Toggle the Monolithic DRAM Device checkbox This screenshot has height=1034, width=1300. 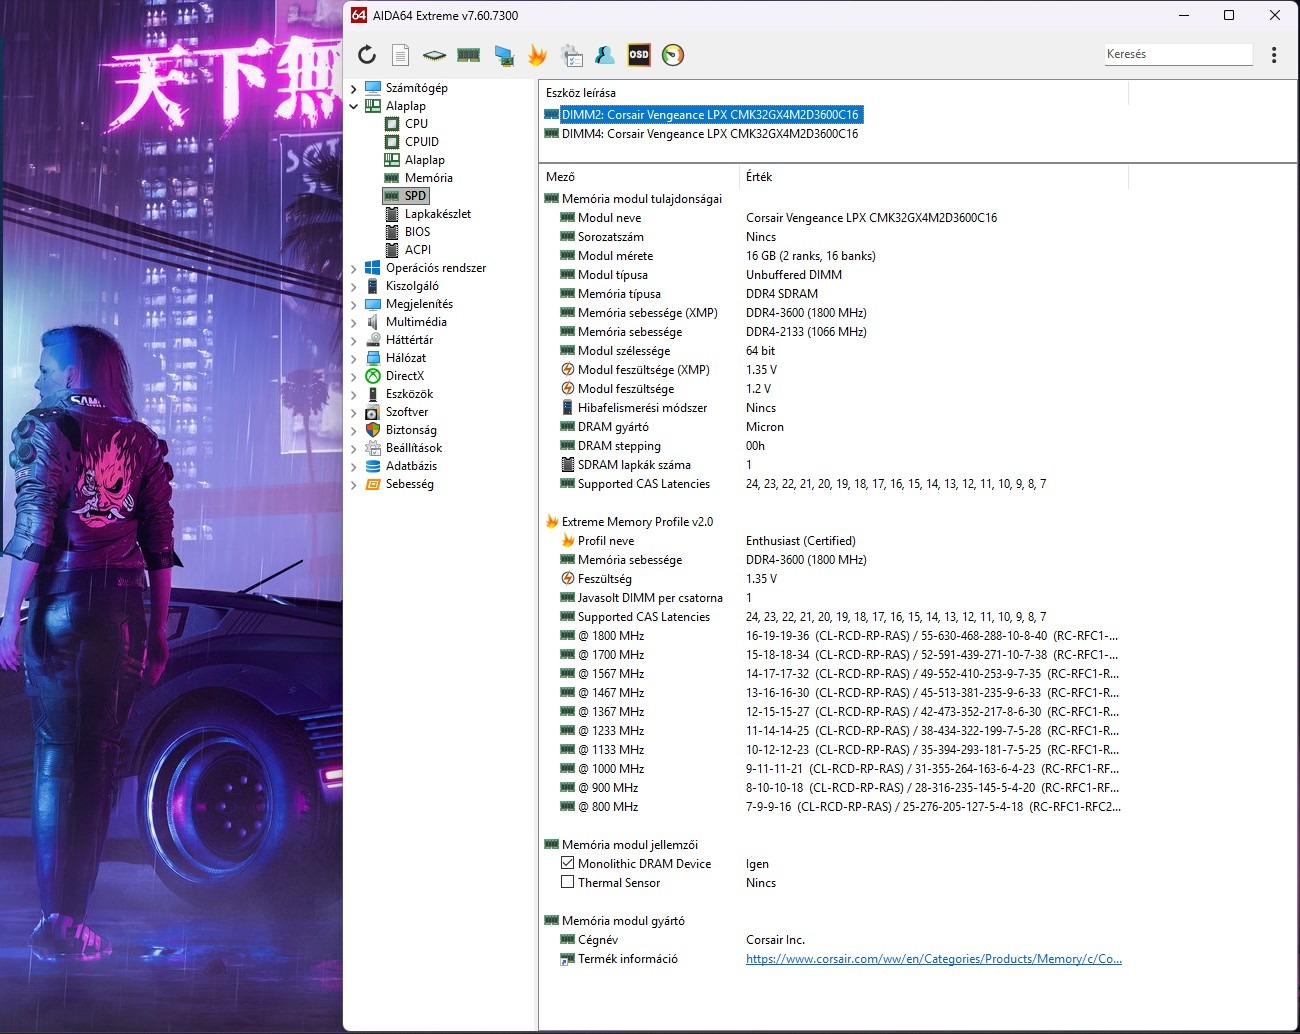pyautogui.click(x=568, y=863)
